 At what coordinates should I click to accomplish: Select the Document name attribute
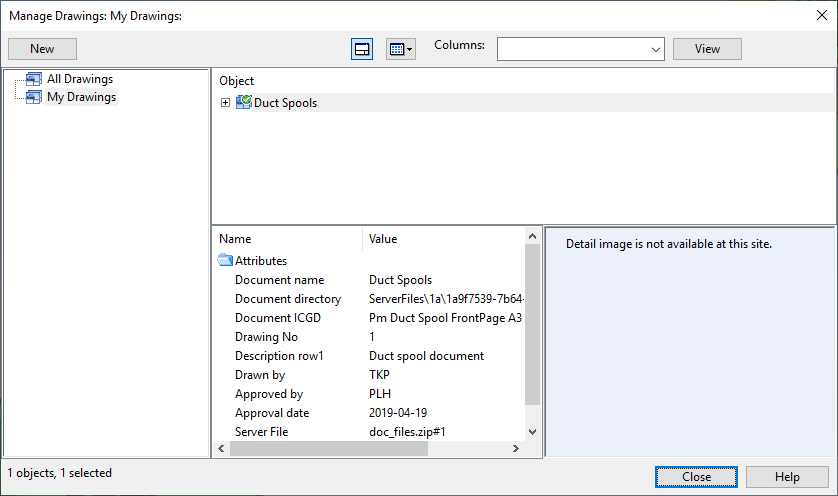click(280, 280)
